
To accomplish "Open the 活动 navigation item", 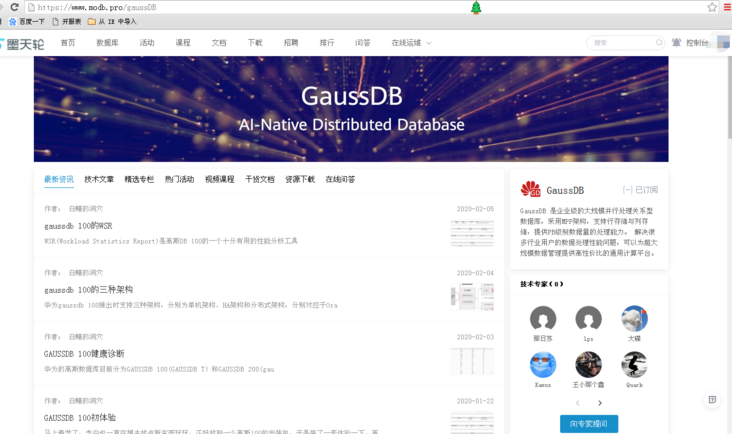I will click(147, 42).
